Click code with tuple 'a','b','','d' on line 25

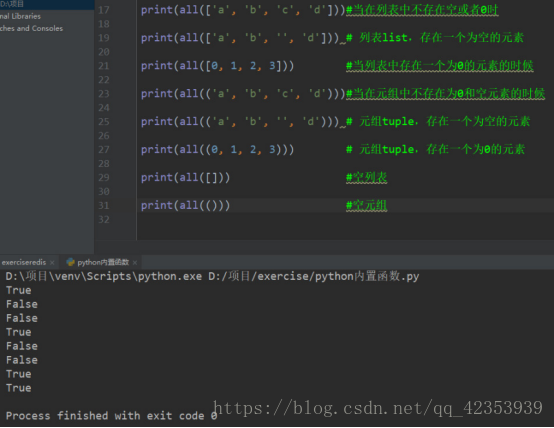pos(240,122)
